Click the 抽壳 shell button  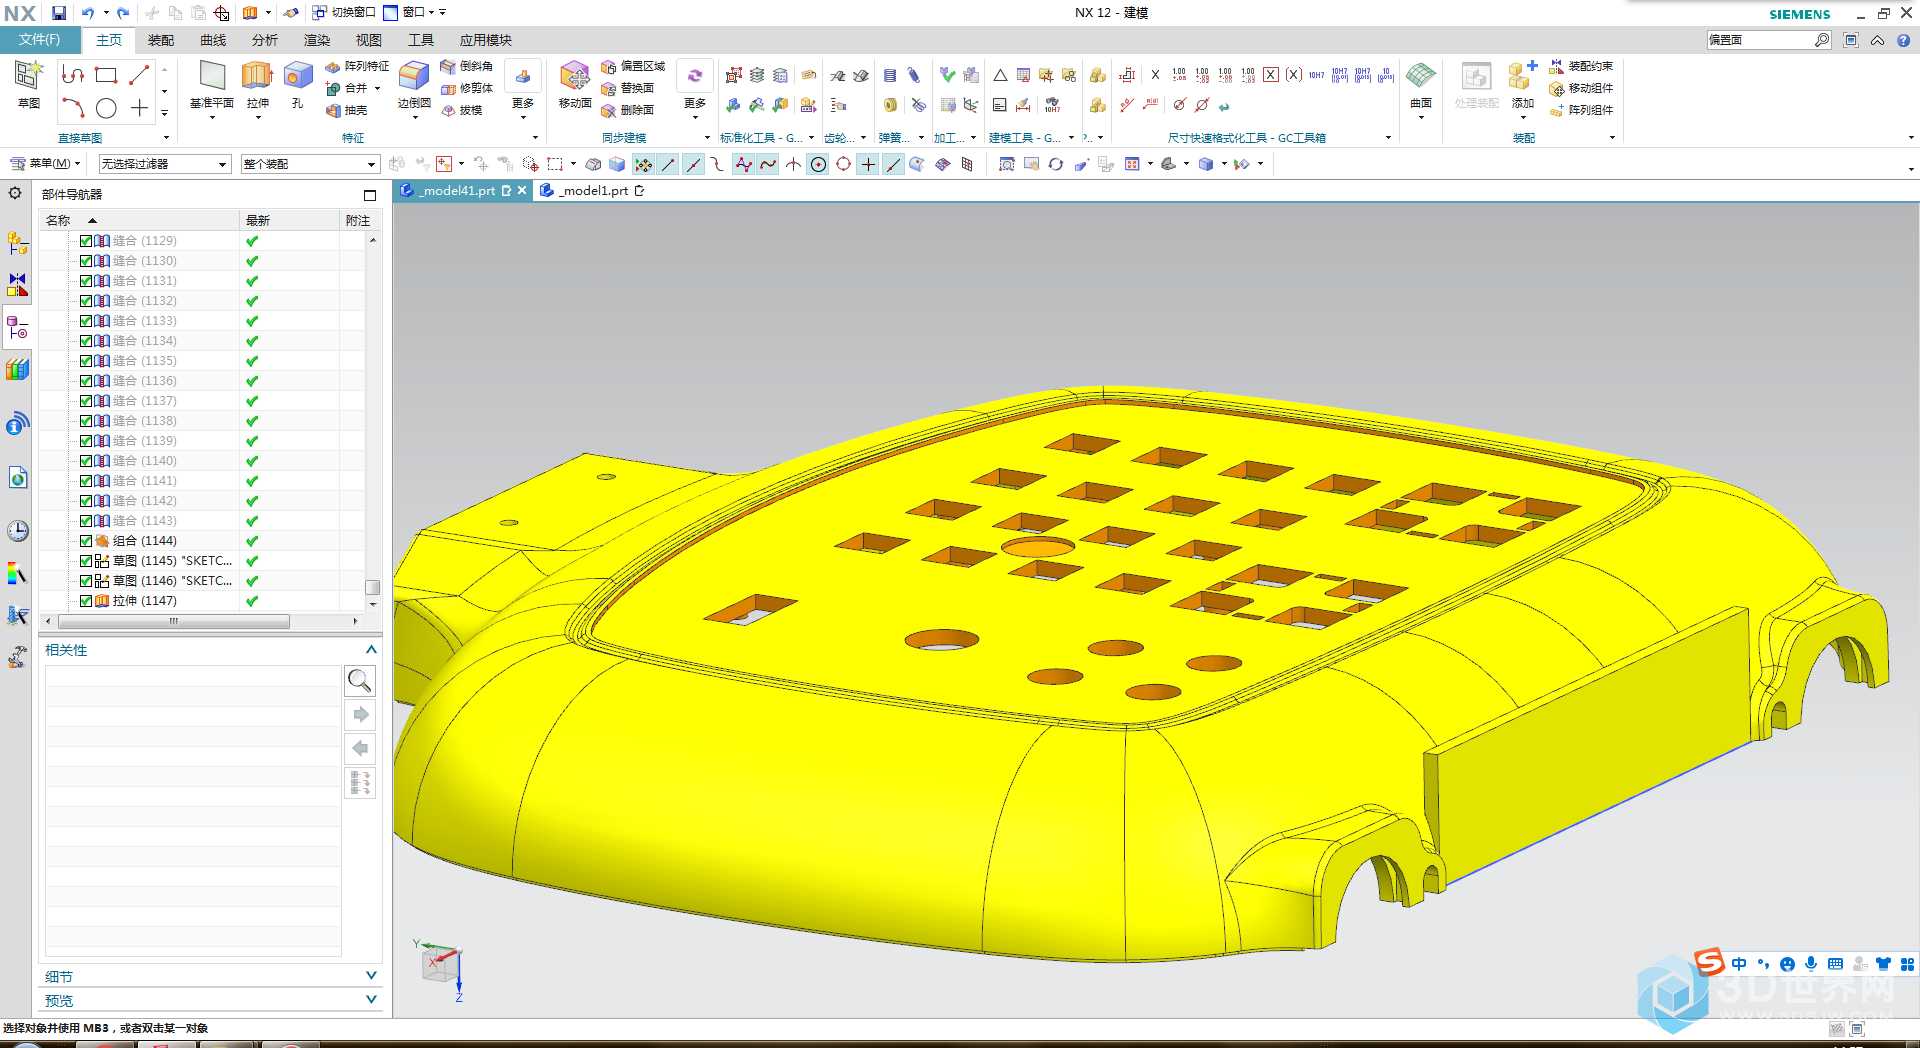point(347,110)
